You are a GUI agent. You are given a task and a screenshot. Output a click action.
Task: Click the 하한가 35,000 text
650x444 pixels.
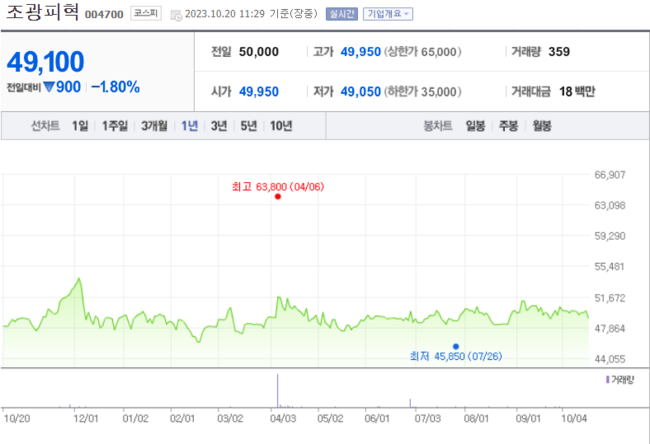(422, 92)
